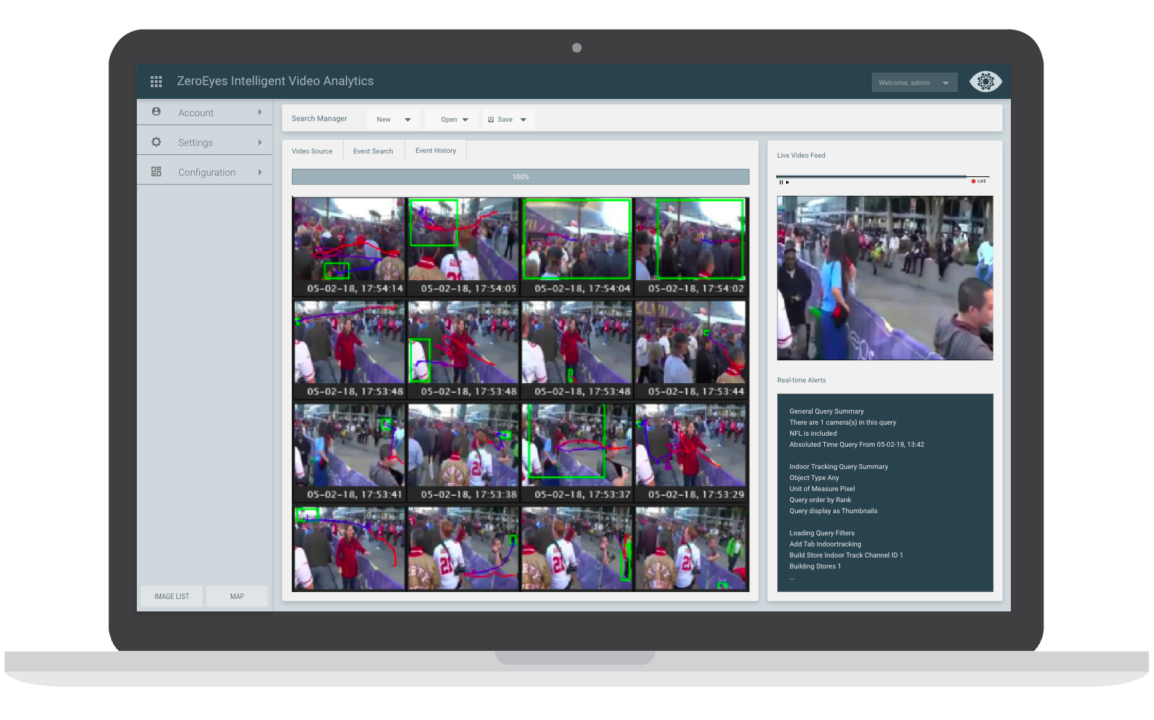This screenshot has height=720, width=1154.
Task: Open the Welcome, admin user dropdown
Action: click(914, 82)
